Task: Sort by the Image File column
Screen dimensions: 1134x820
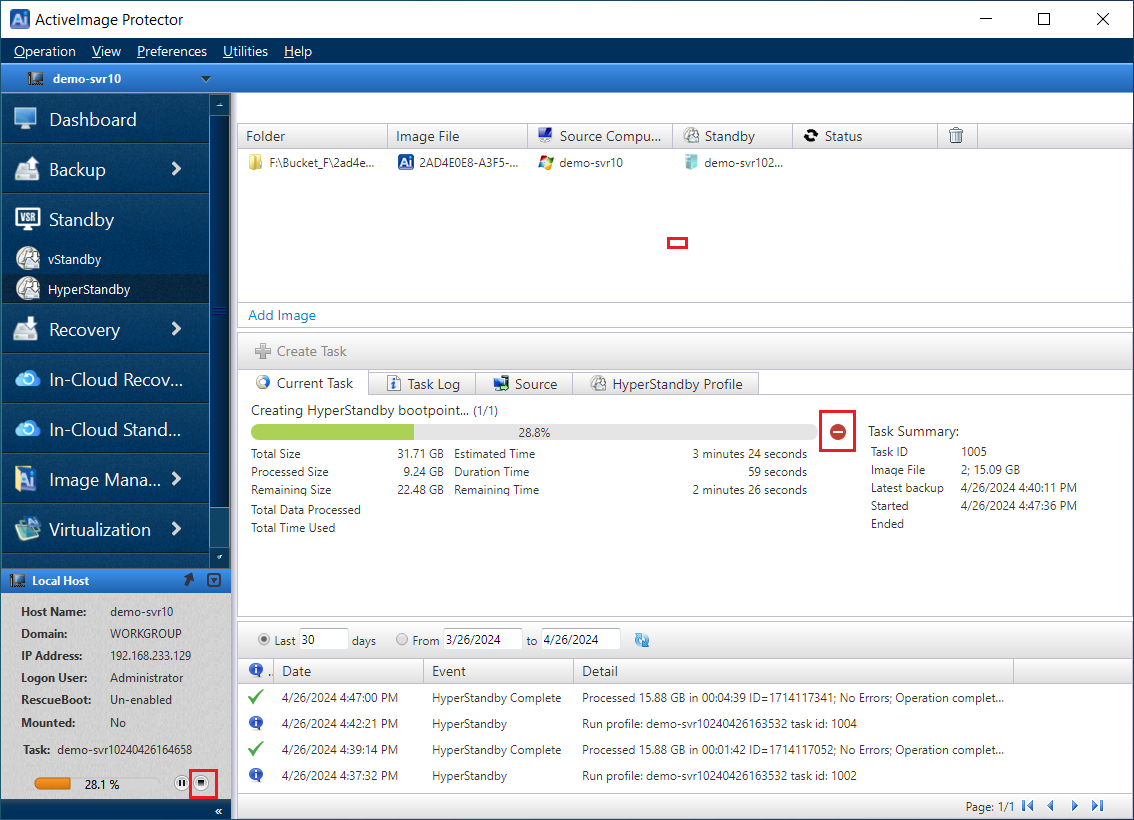Action: tap(457, 136)
